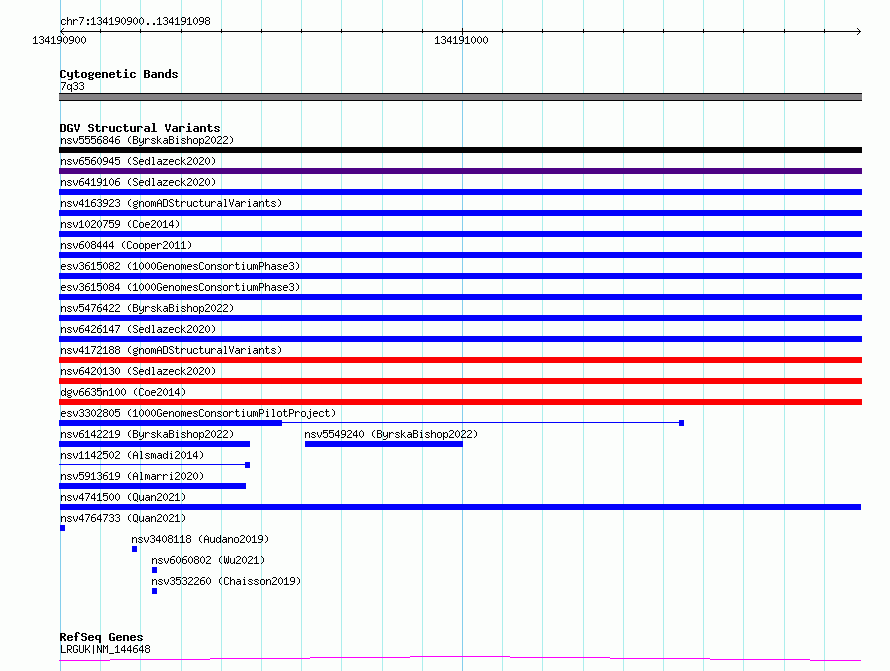Click the DGV Structural Variants track title
This screenshot has width=890, height=671.
tap(140, 128)
